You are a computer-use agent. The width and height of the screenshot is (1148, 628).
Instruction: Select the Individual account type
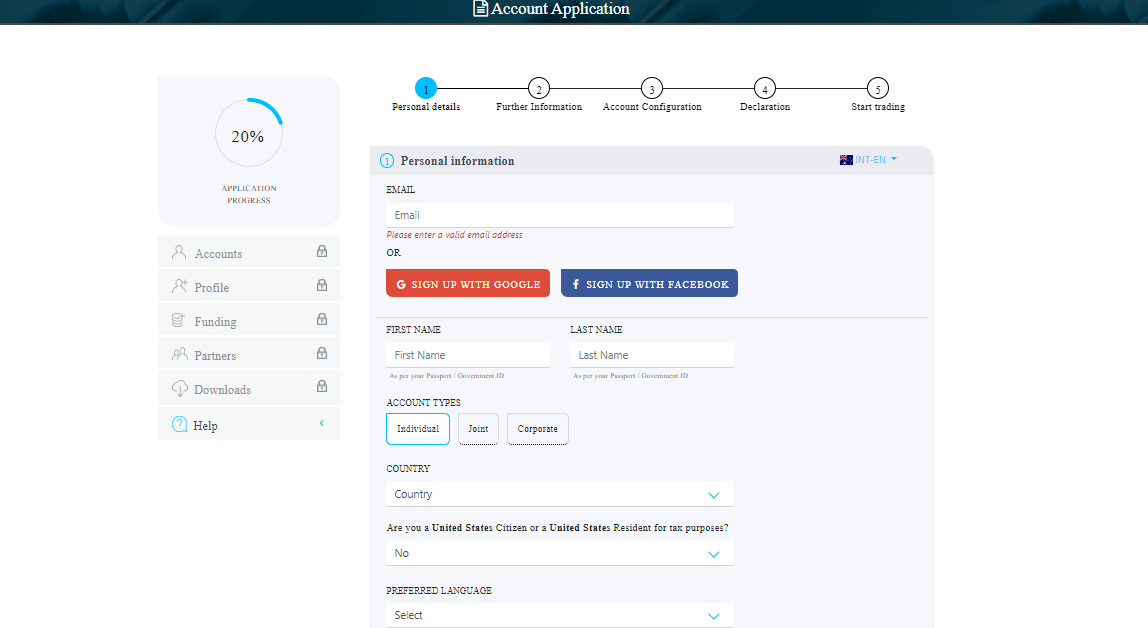(x=418, y=429)
